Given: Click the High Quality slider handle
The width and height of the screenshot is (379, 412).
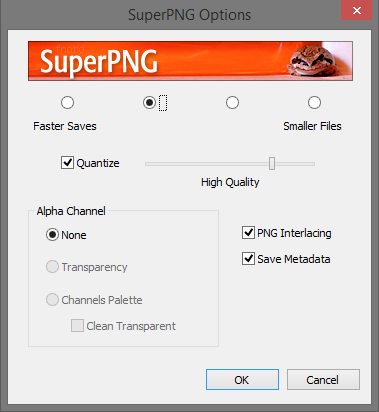Looking at the screenshot, I should click(x=272, y=164).
